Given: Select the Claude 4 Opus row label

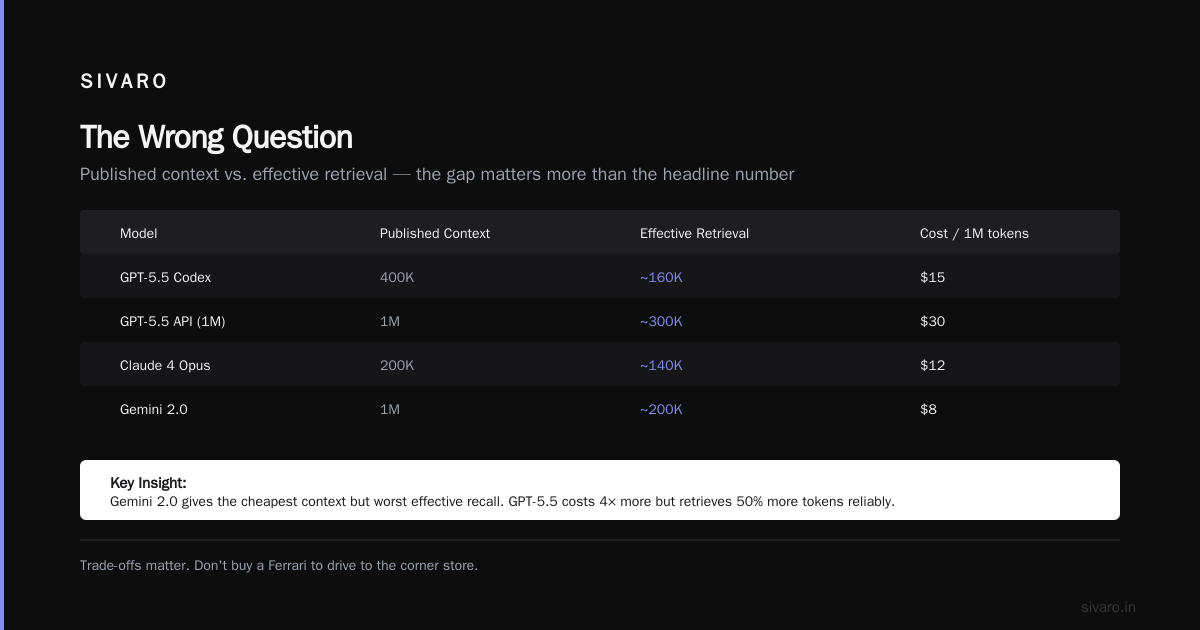Looking at the screenshot, I should (165, 365).
